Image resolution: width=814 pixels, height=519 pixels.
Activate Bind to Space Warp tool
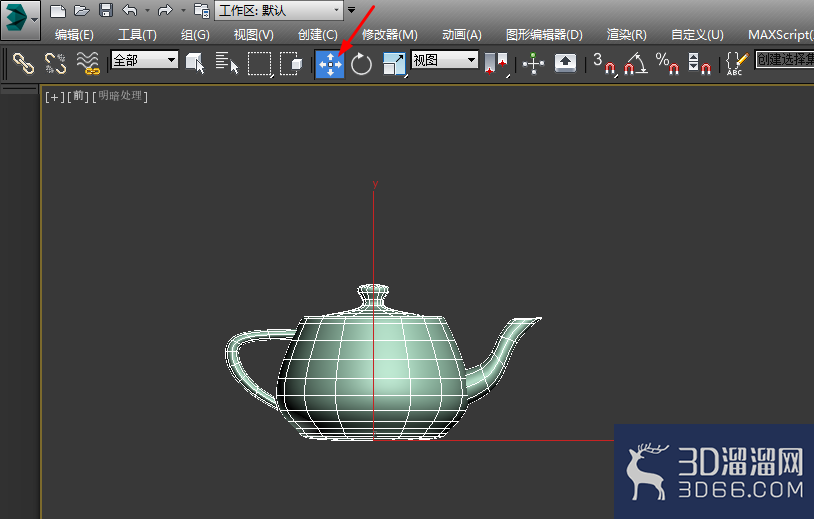click(x=88, y=64)
